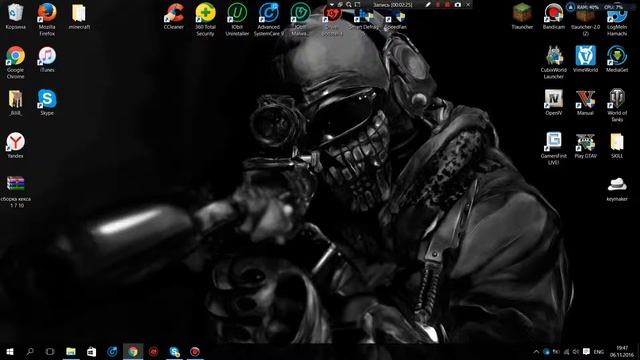The height and width of the screenshot is (360, 640).
Task: Launch VimeWorld desktop shortcut
Action: pyautogui.click(x=585, y=59)
